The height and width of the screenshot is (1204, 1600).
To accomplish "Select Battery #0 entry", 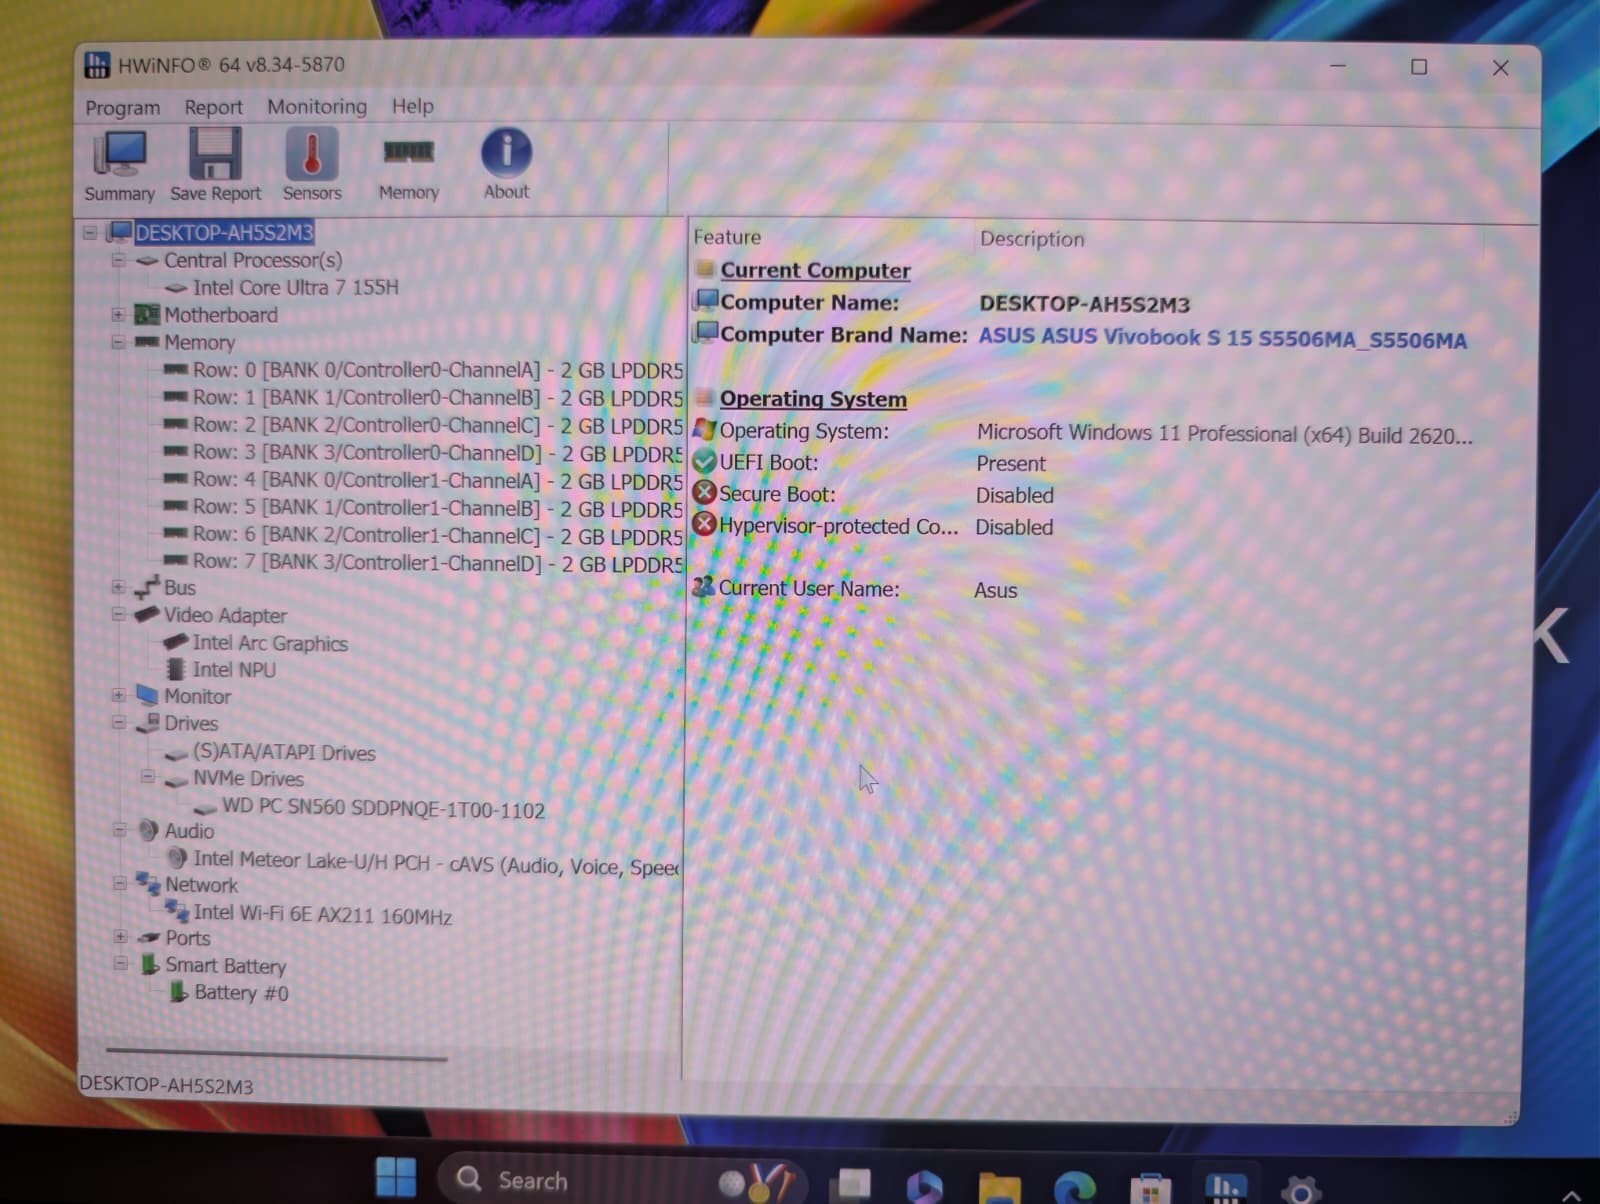I will (x=241, y=992).
